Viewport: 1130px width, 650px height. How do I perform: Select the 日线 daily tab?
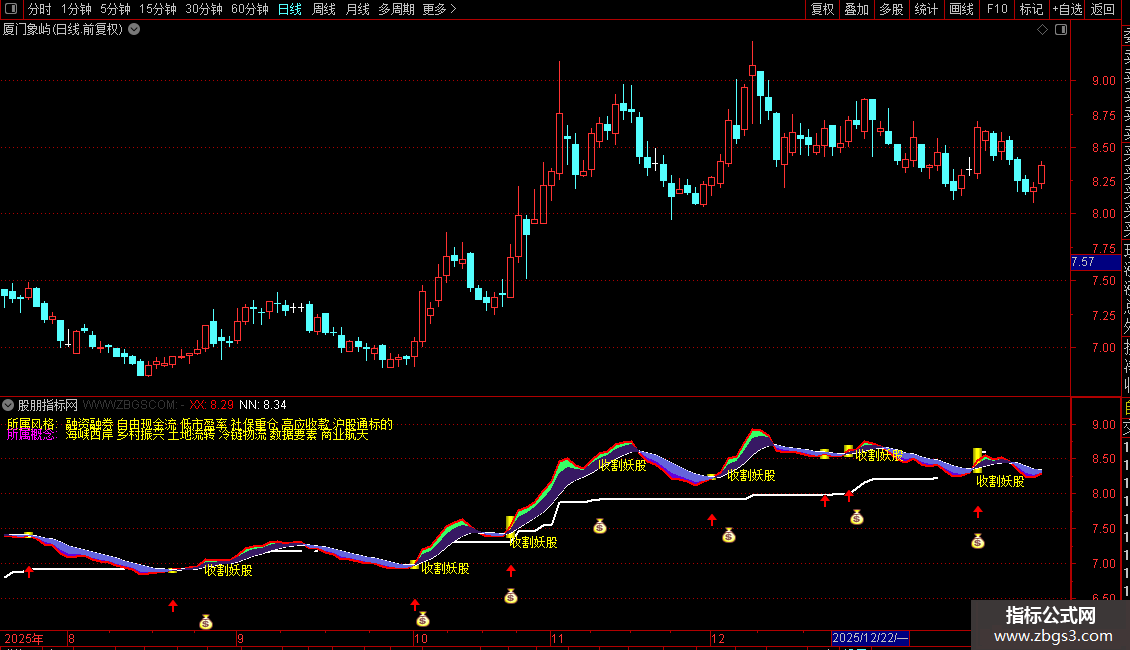tap(290, 9)
